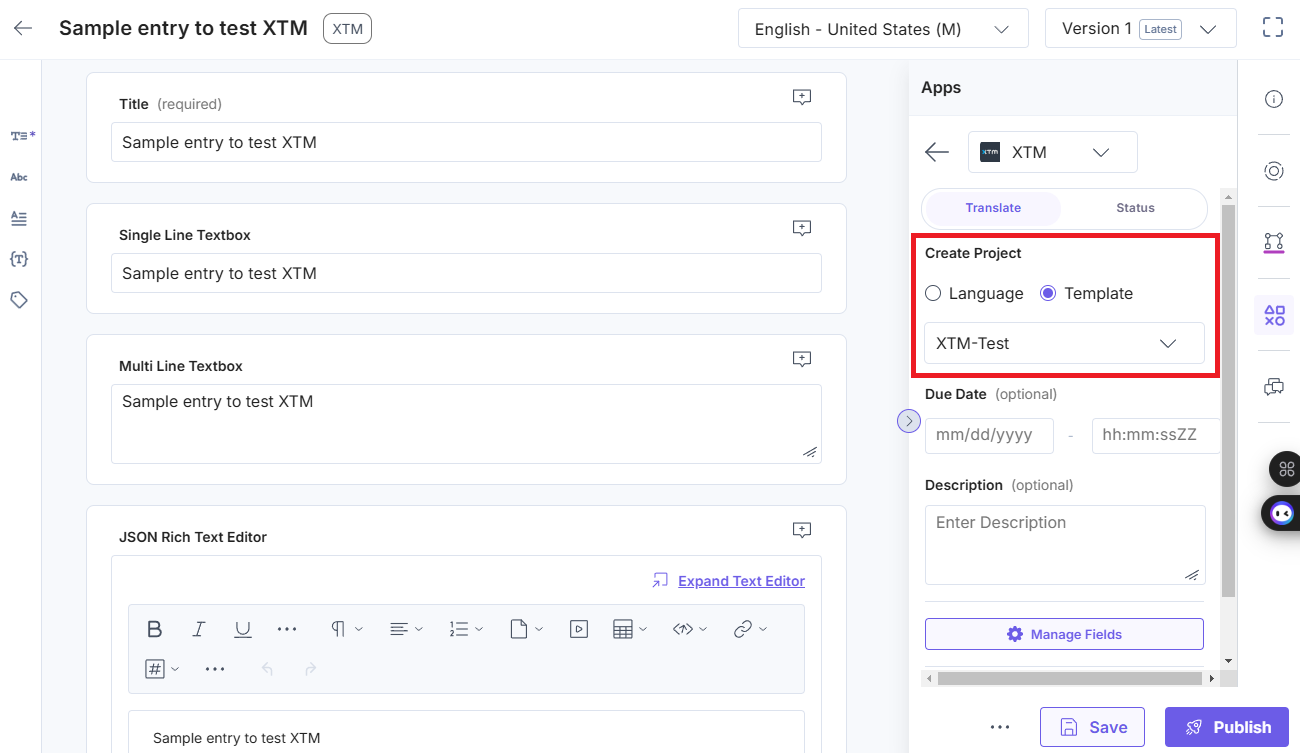This screenshot has height=753, width=1300.
Task: Open the embed code dropdown in editor toolbar
Action: [x=690, y=629]
